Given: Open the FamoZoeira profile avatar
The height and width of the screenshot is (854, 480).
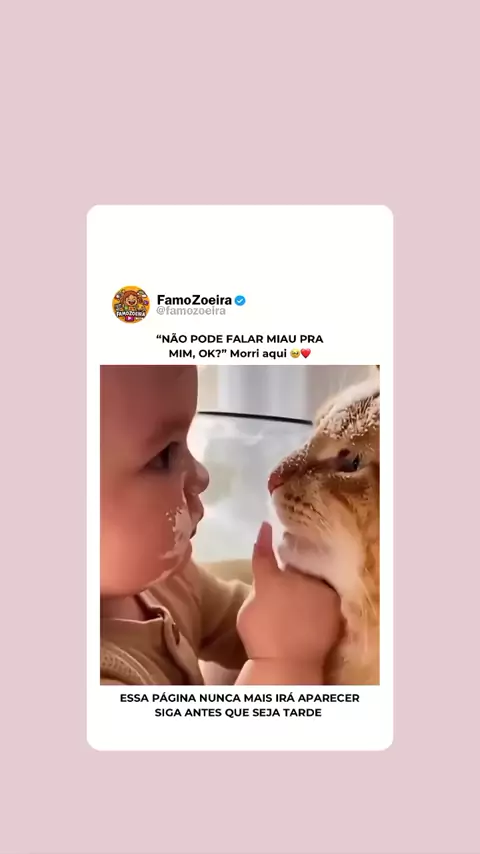Looking at the screenshot, I should coord(131,304).
